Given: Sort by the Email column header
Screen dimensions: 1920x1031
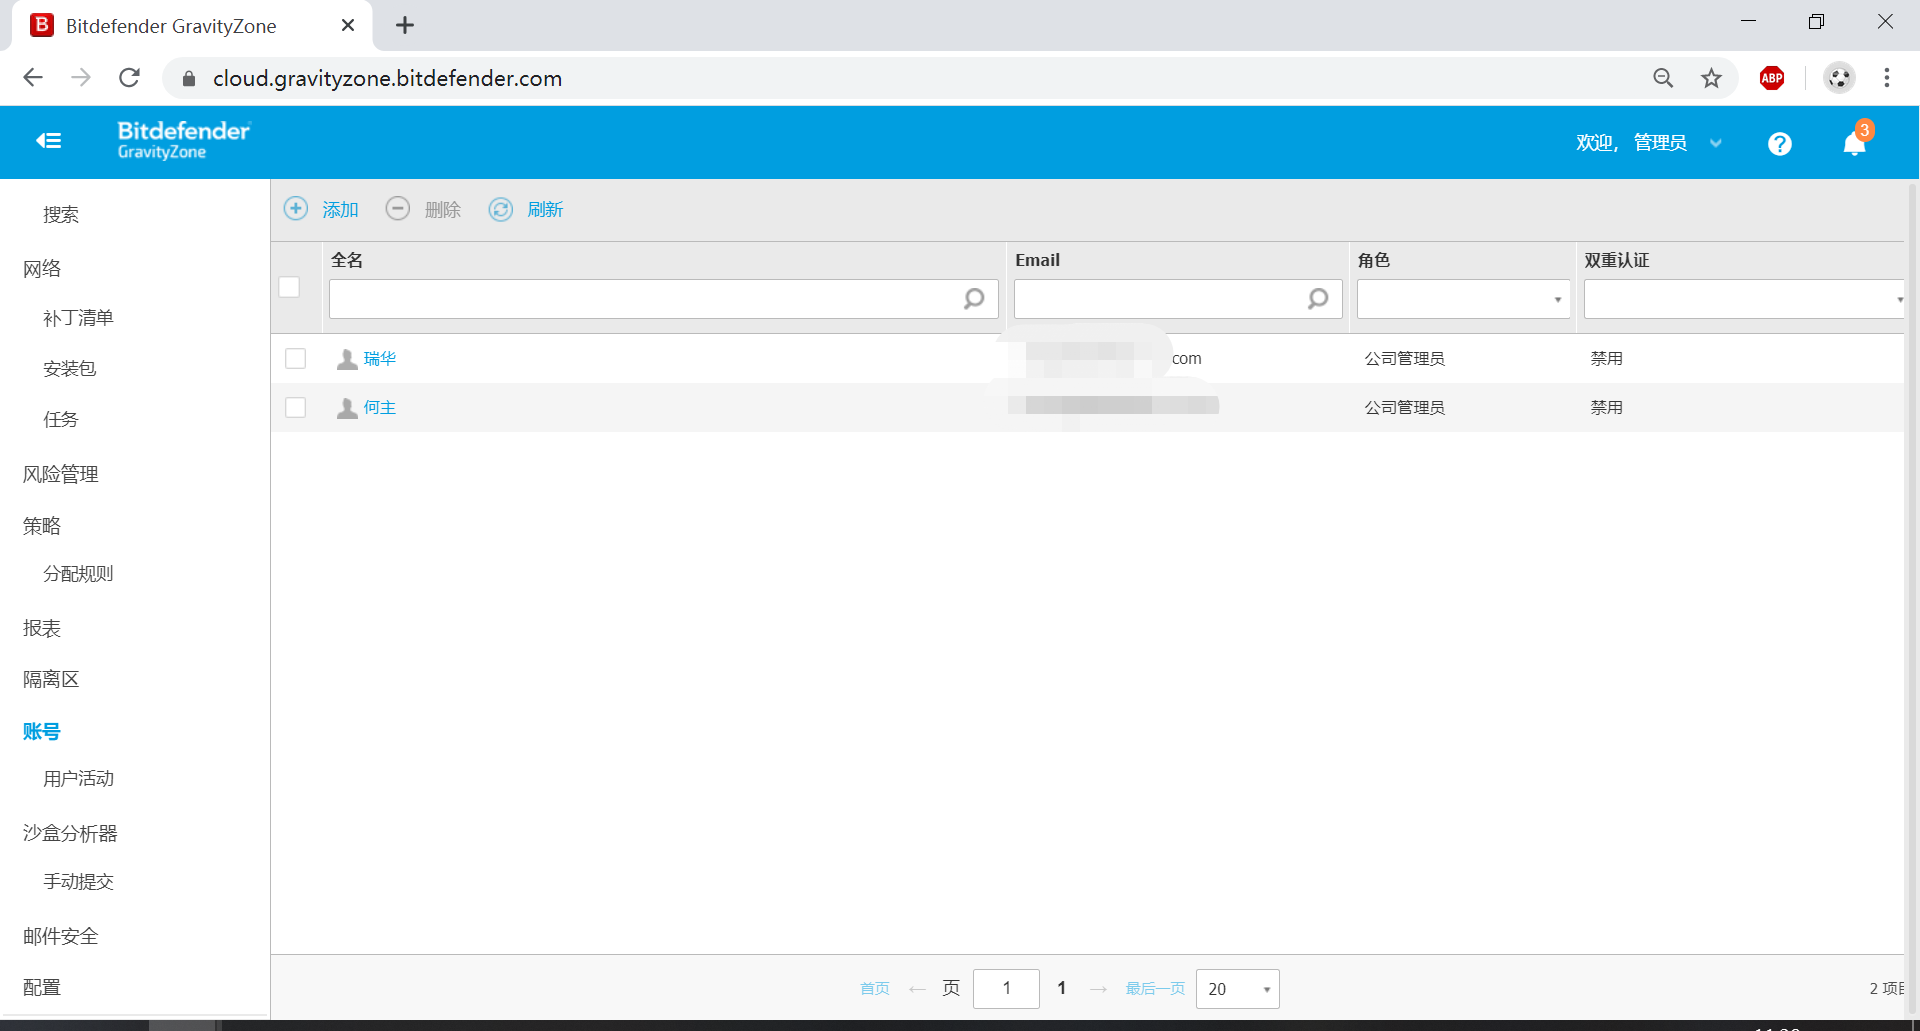Looking at the screenshot, I should pos(1037,260).
